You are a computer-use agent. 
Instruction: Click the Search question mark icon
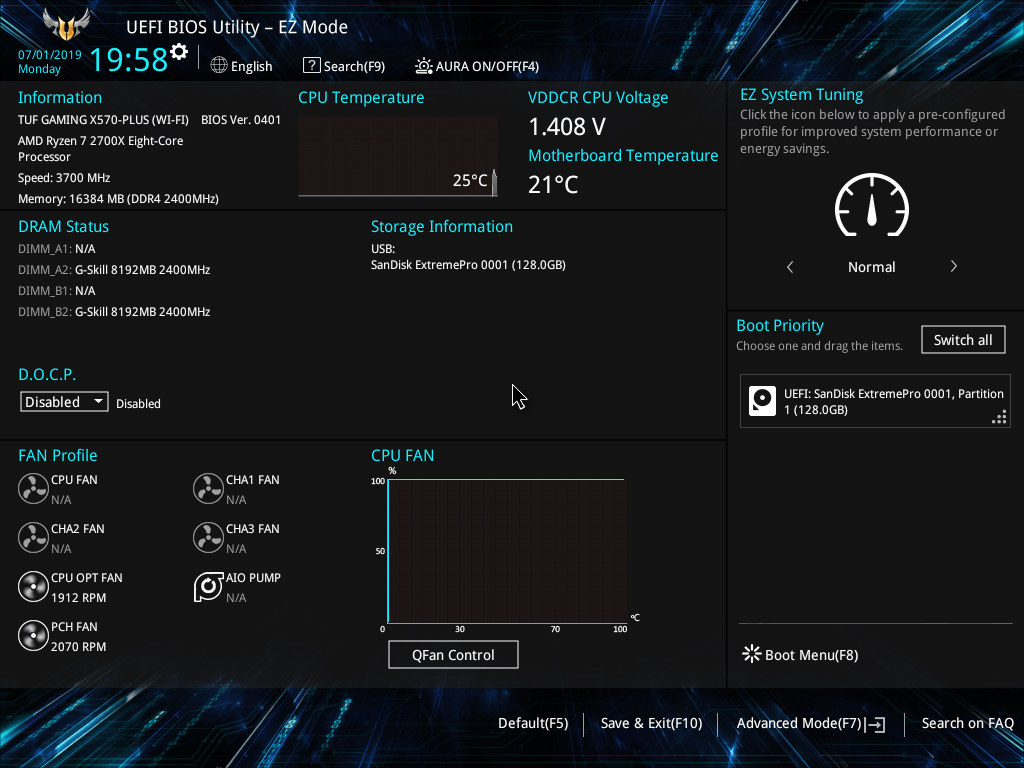(x=312, y=65)
